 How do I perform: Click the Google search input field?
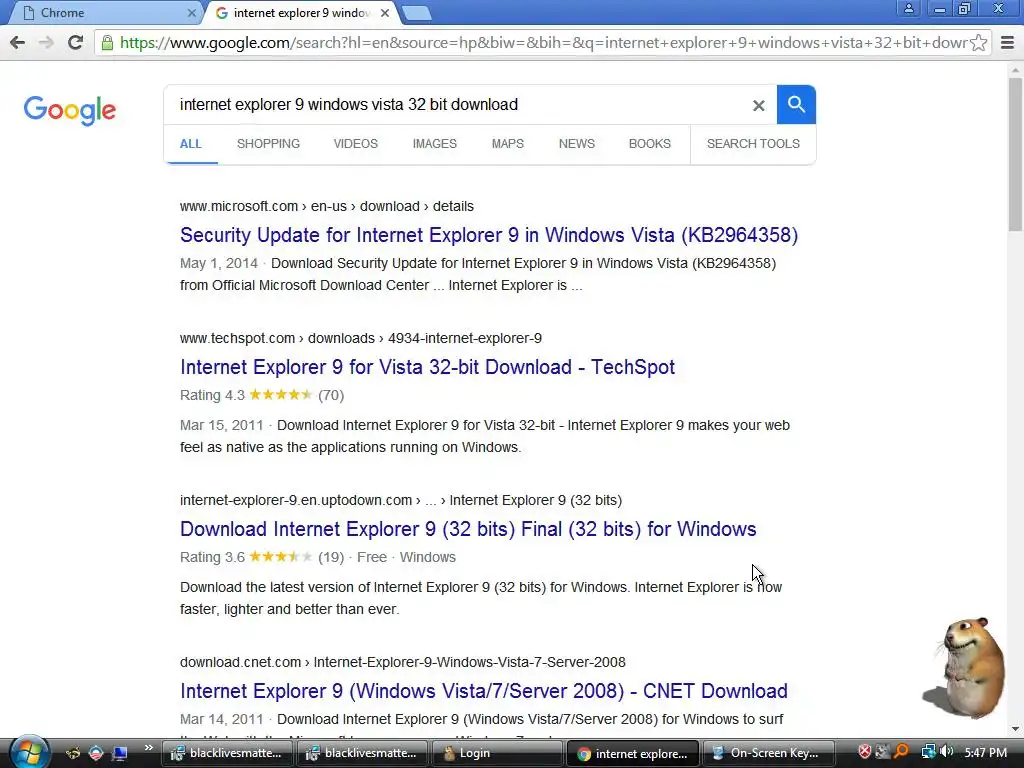(x=457, y=104)
